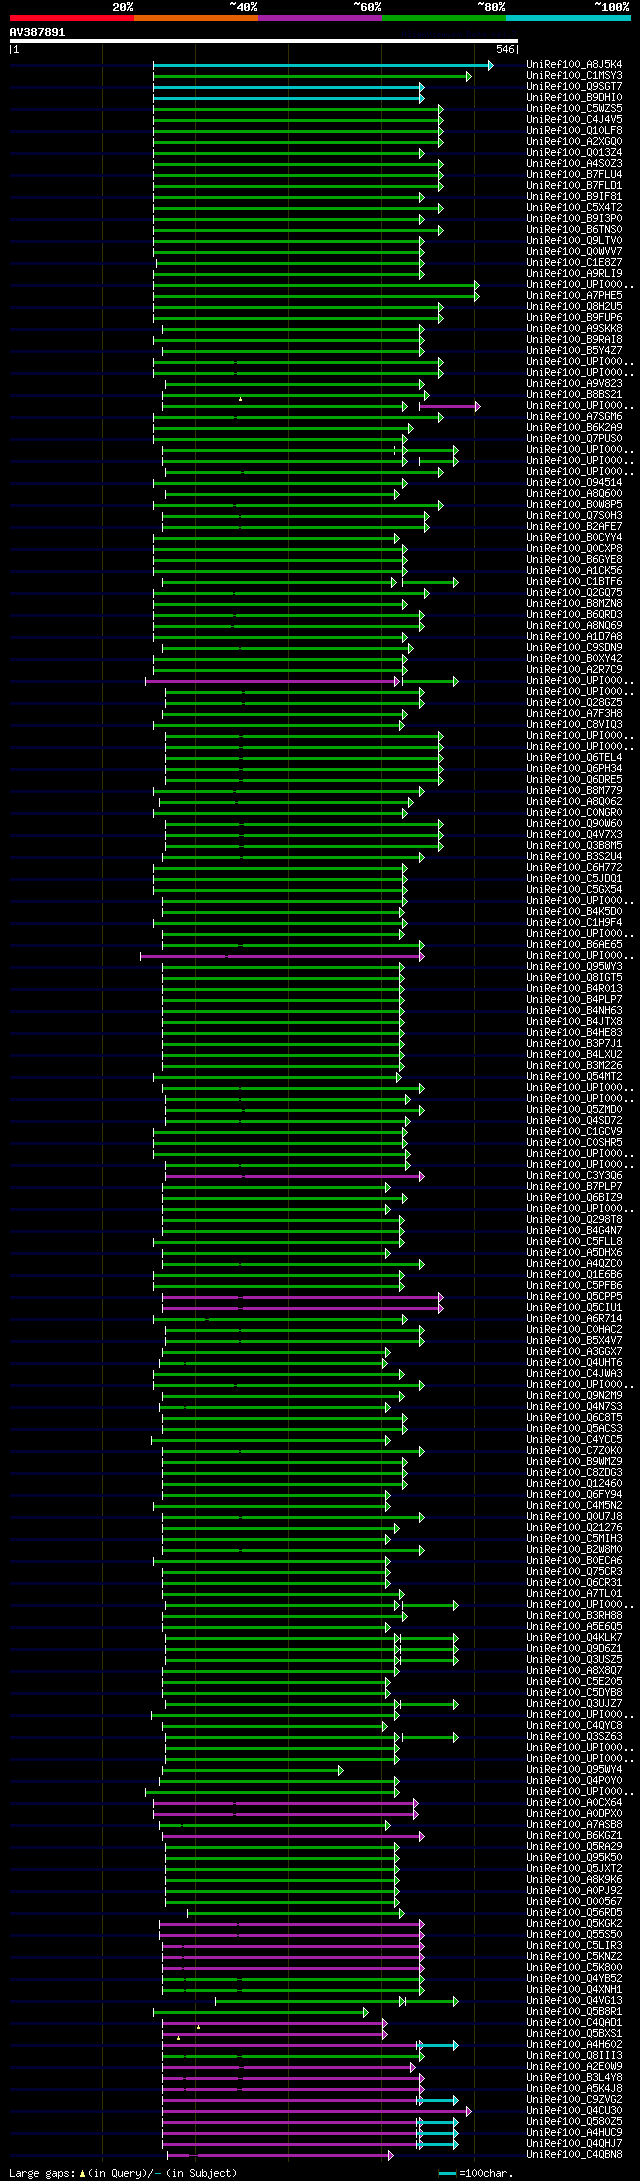640x2181 pixels.
Task: Select label UniRef100_Q9LTV0
Action: (574, 241)
